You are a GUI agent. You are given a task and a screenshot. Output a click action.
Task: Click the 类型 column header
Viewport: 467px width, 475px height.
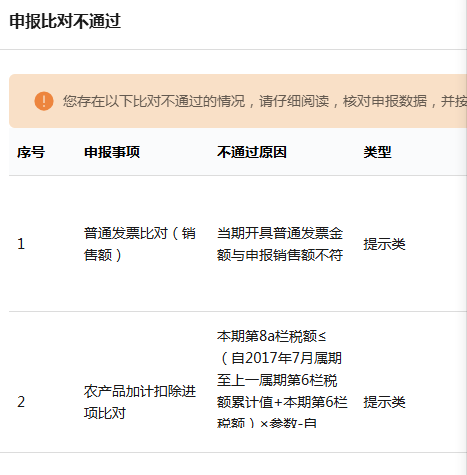pyautogui.click(x=377, y=152)
